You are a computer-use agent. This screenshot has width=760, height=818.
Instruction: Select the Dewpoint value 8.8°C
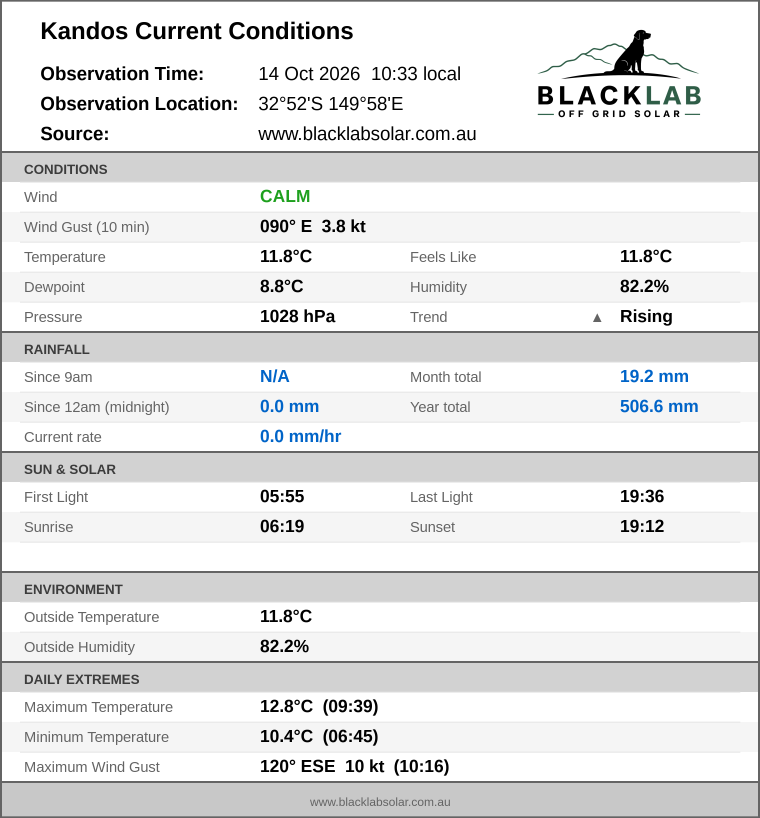point(282,286)
